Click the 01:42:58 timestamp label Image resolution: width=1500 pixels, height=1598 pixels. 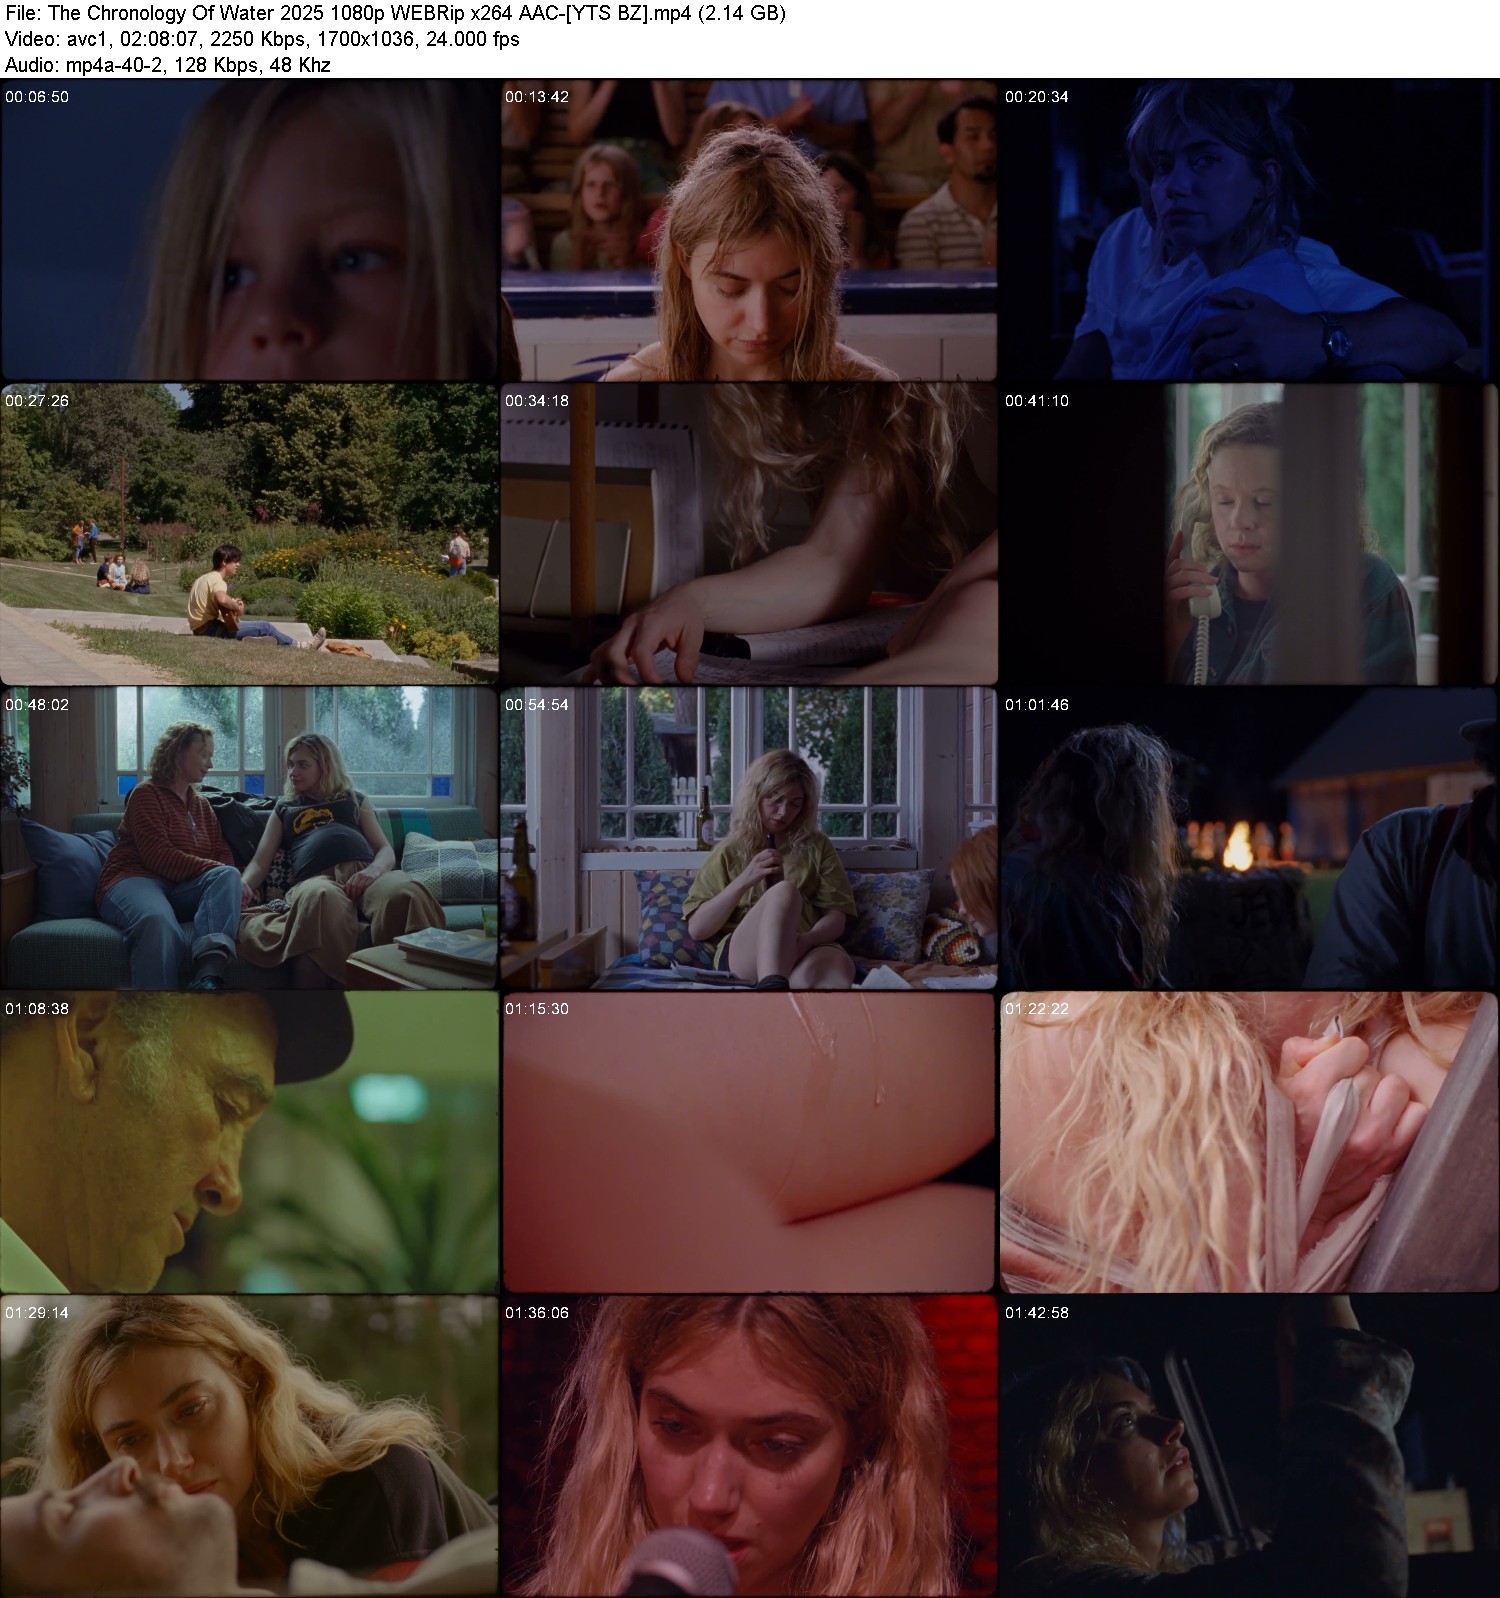point(1037,1313)
